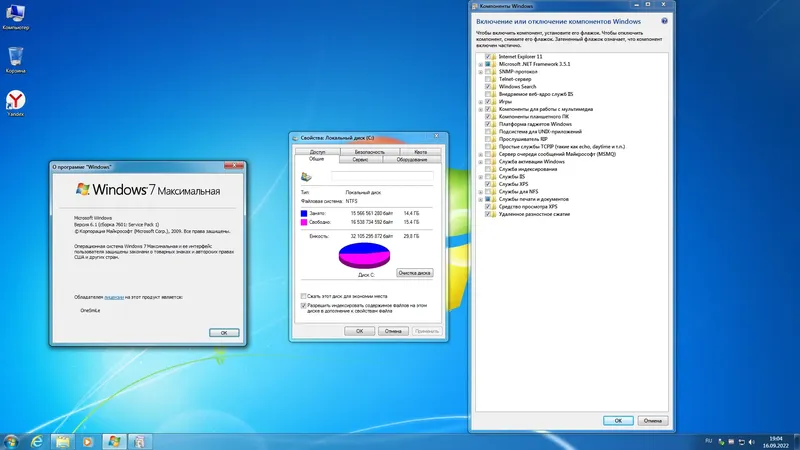Click the help icon in Windows Features
Screen dimensions: 800x450
pos(664,21)
